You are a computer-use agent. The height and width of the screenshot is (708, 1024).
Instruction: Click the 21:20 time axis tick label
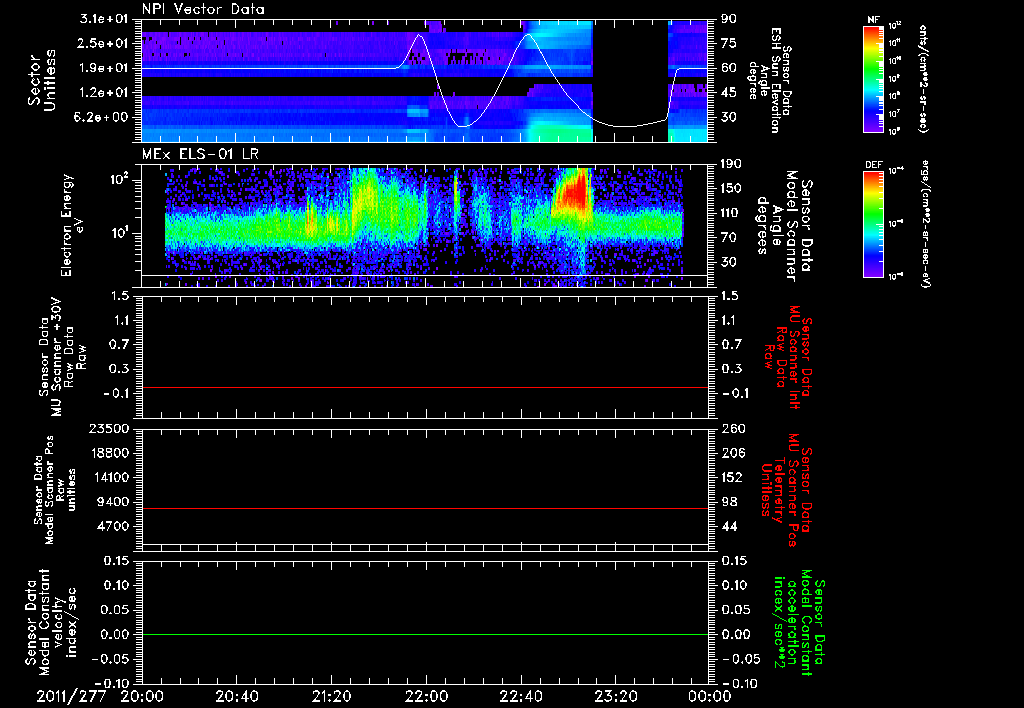click(x=331, y=696)
